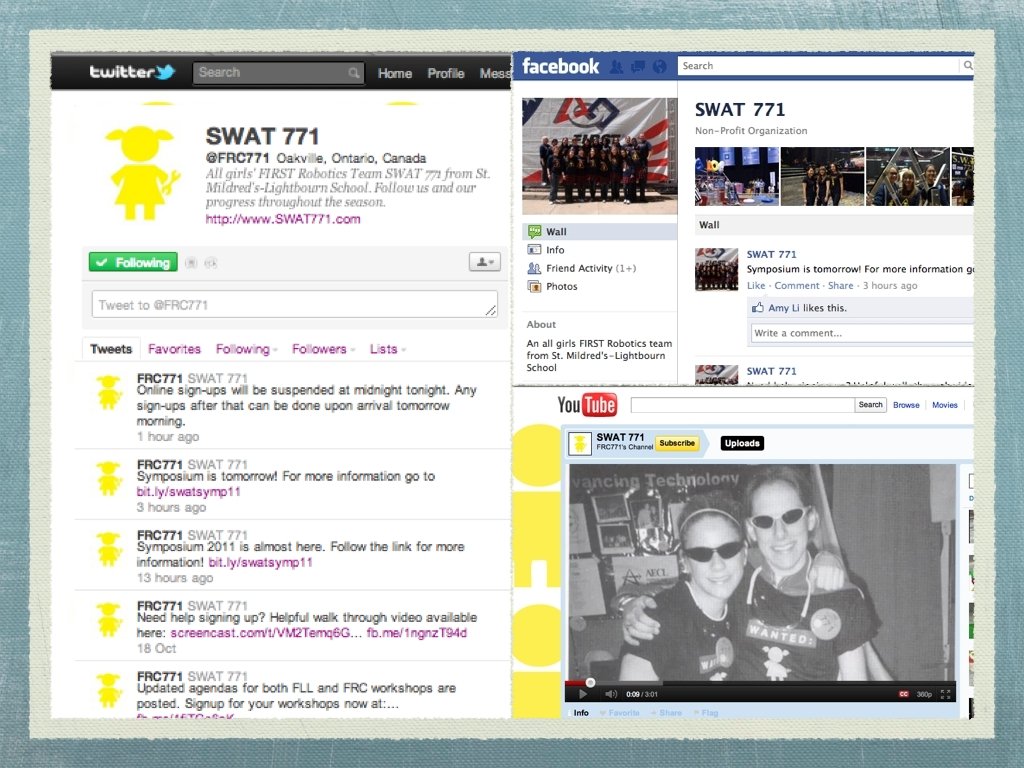Open YouTube Movies link
This screenshot has height=768, width=1024.
click(944, 405)
